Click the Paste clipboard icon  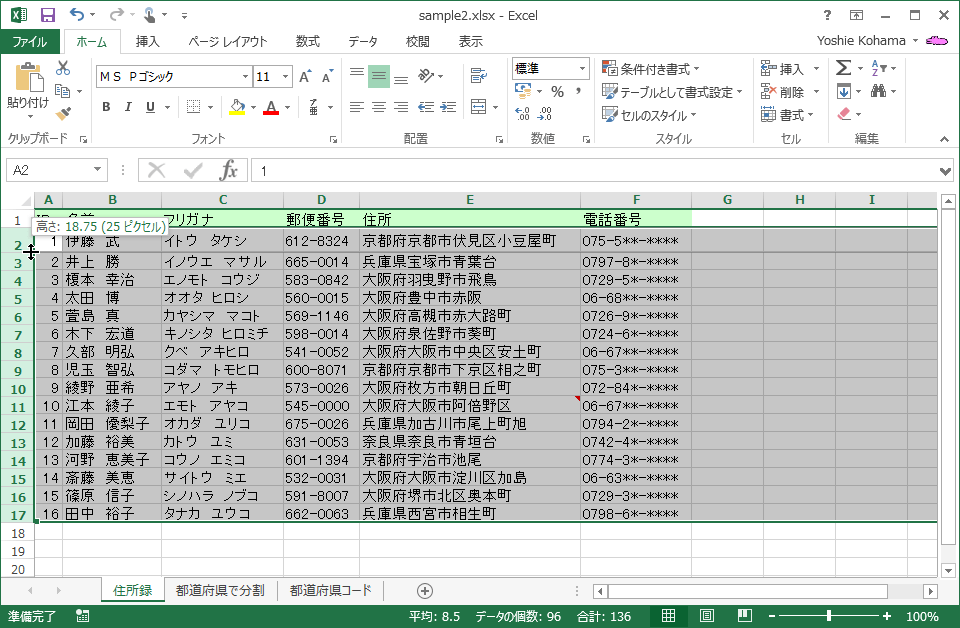(x=28, y=77)
